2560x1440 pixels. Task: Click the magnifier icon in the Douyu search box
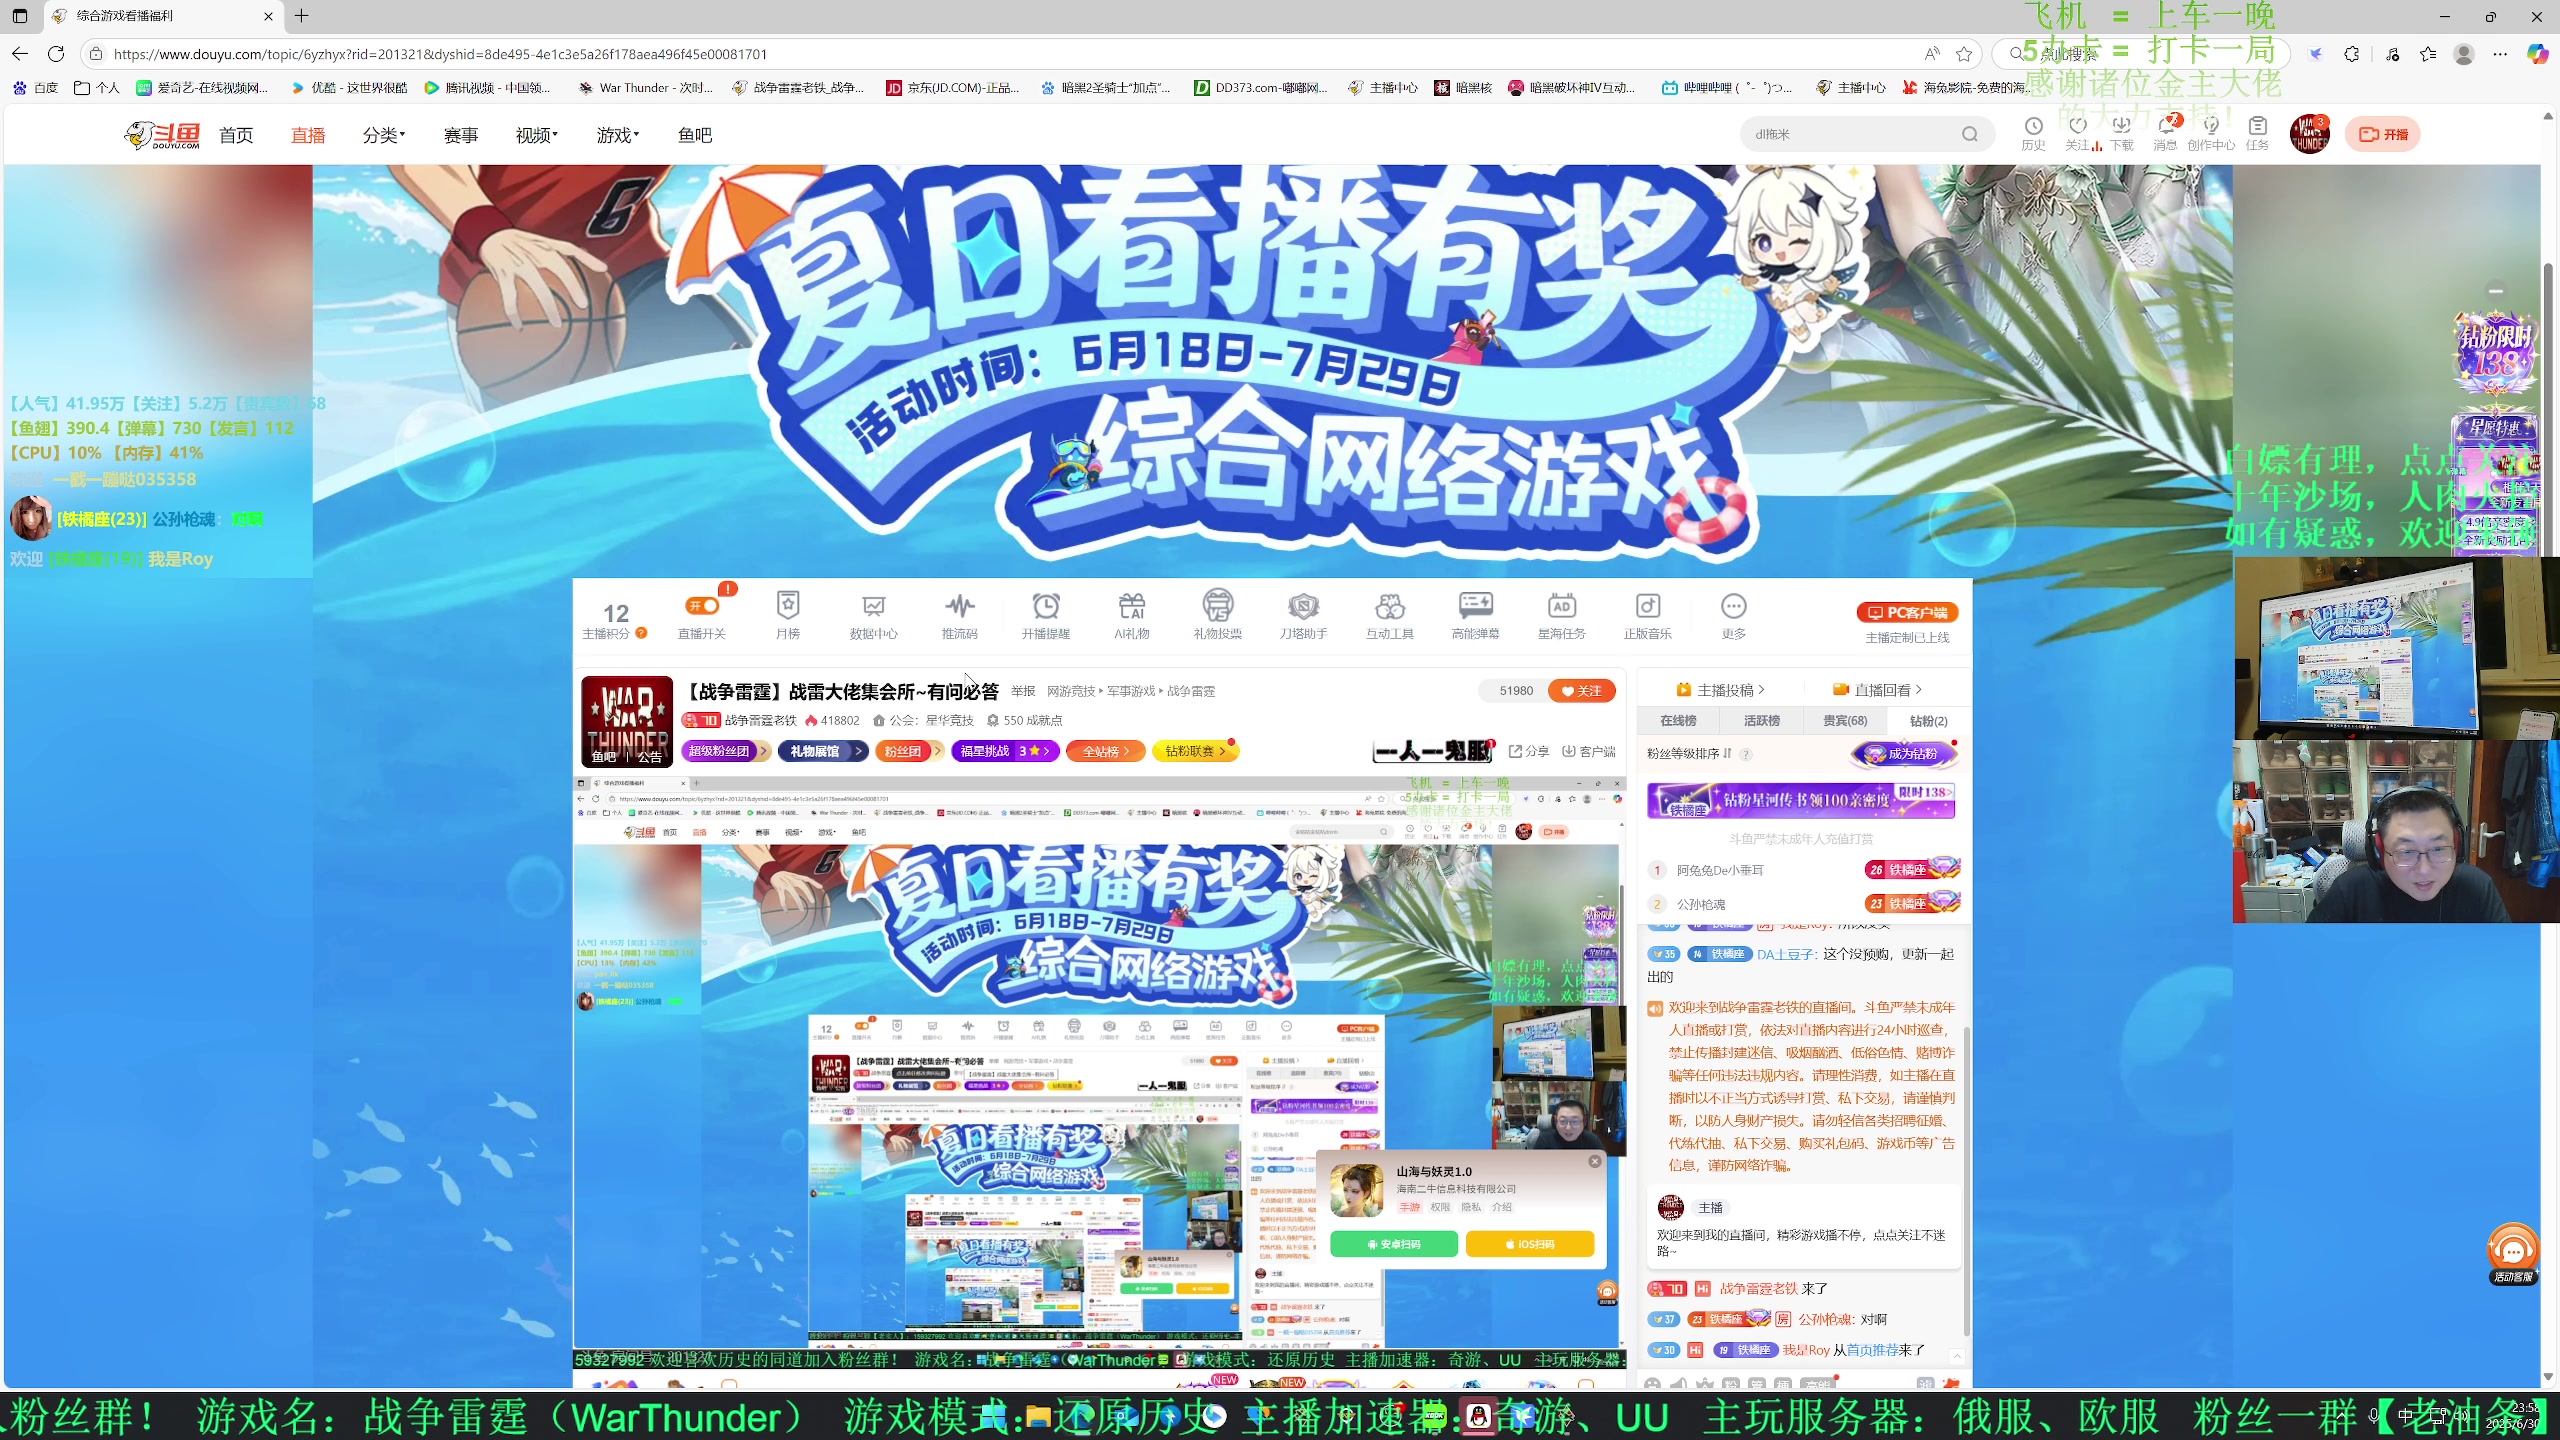[x=1970, y=134]
